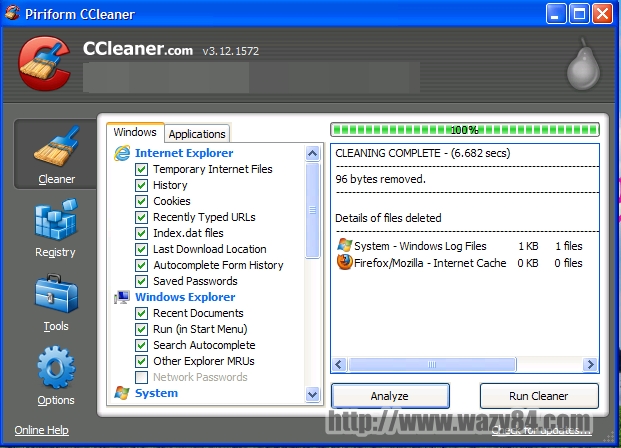Click the 100% progress bar
This screenshot has width=621, height=448.
click(465, 130)
